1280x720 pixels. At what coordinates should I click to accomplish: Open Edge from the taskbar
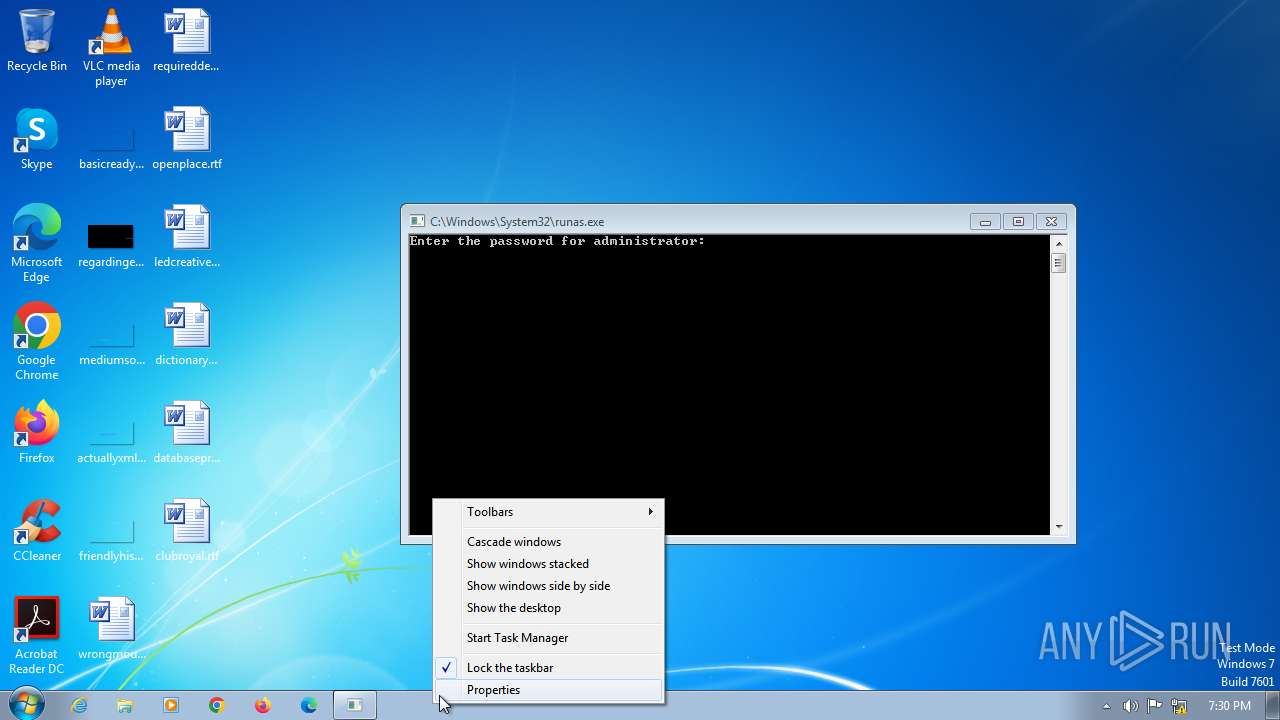pos(309,705)
